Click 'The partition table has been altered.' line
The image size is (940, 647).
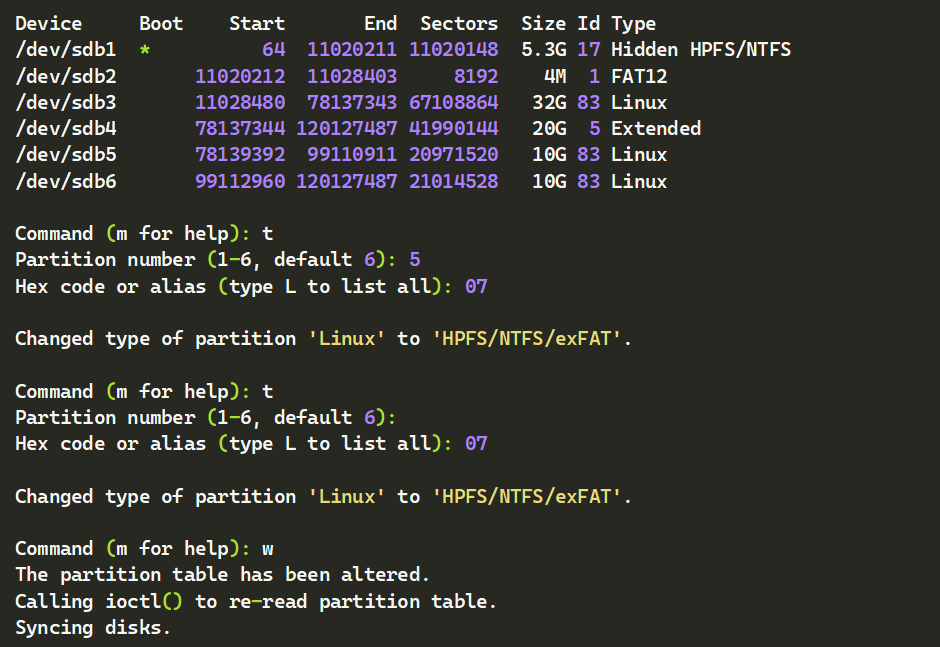point(222,574)
